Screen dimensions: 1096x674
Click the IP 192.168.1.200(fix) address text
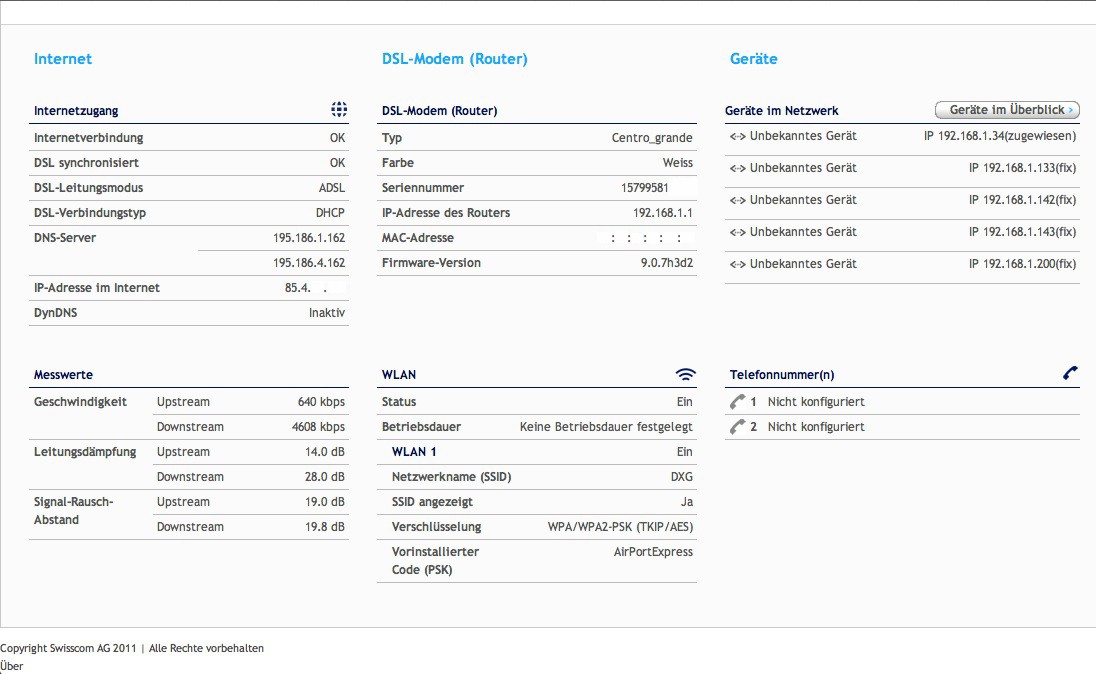coord(1022,264)
